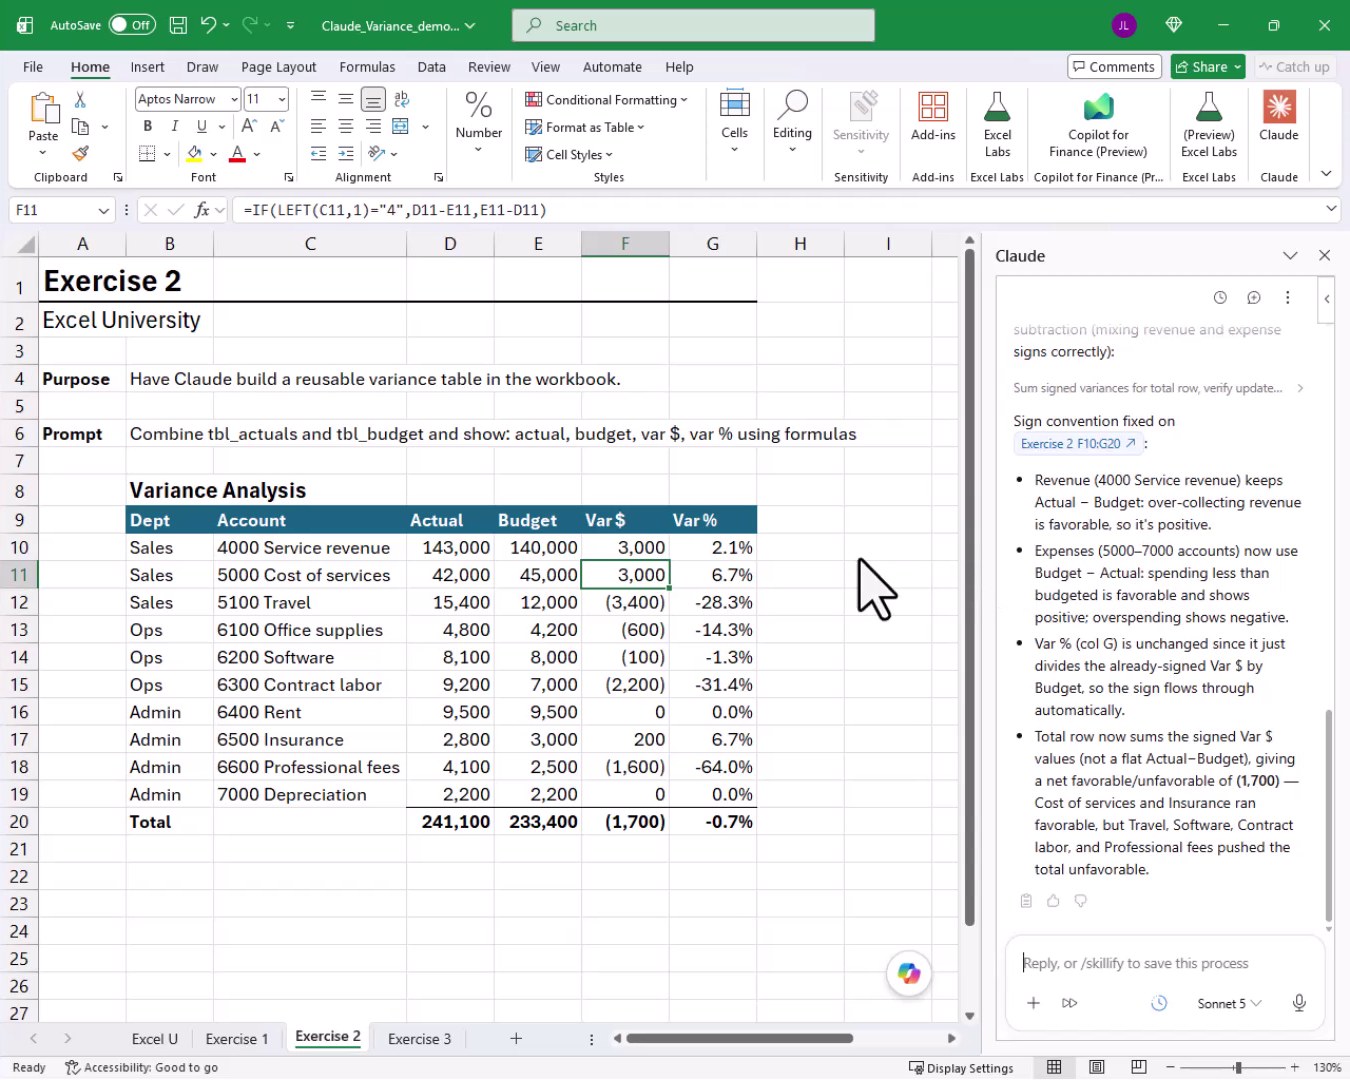
Task: Click Increase Indent icon
Action: coord(345,153)
